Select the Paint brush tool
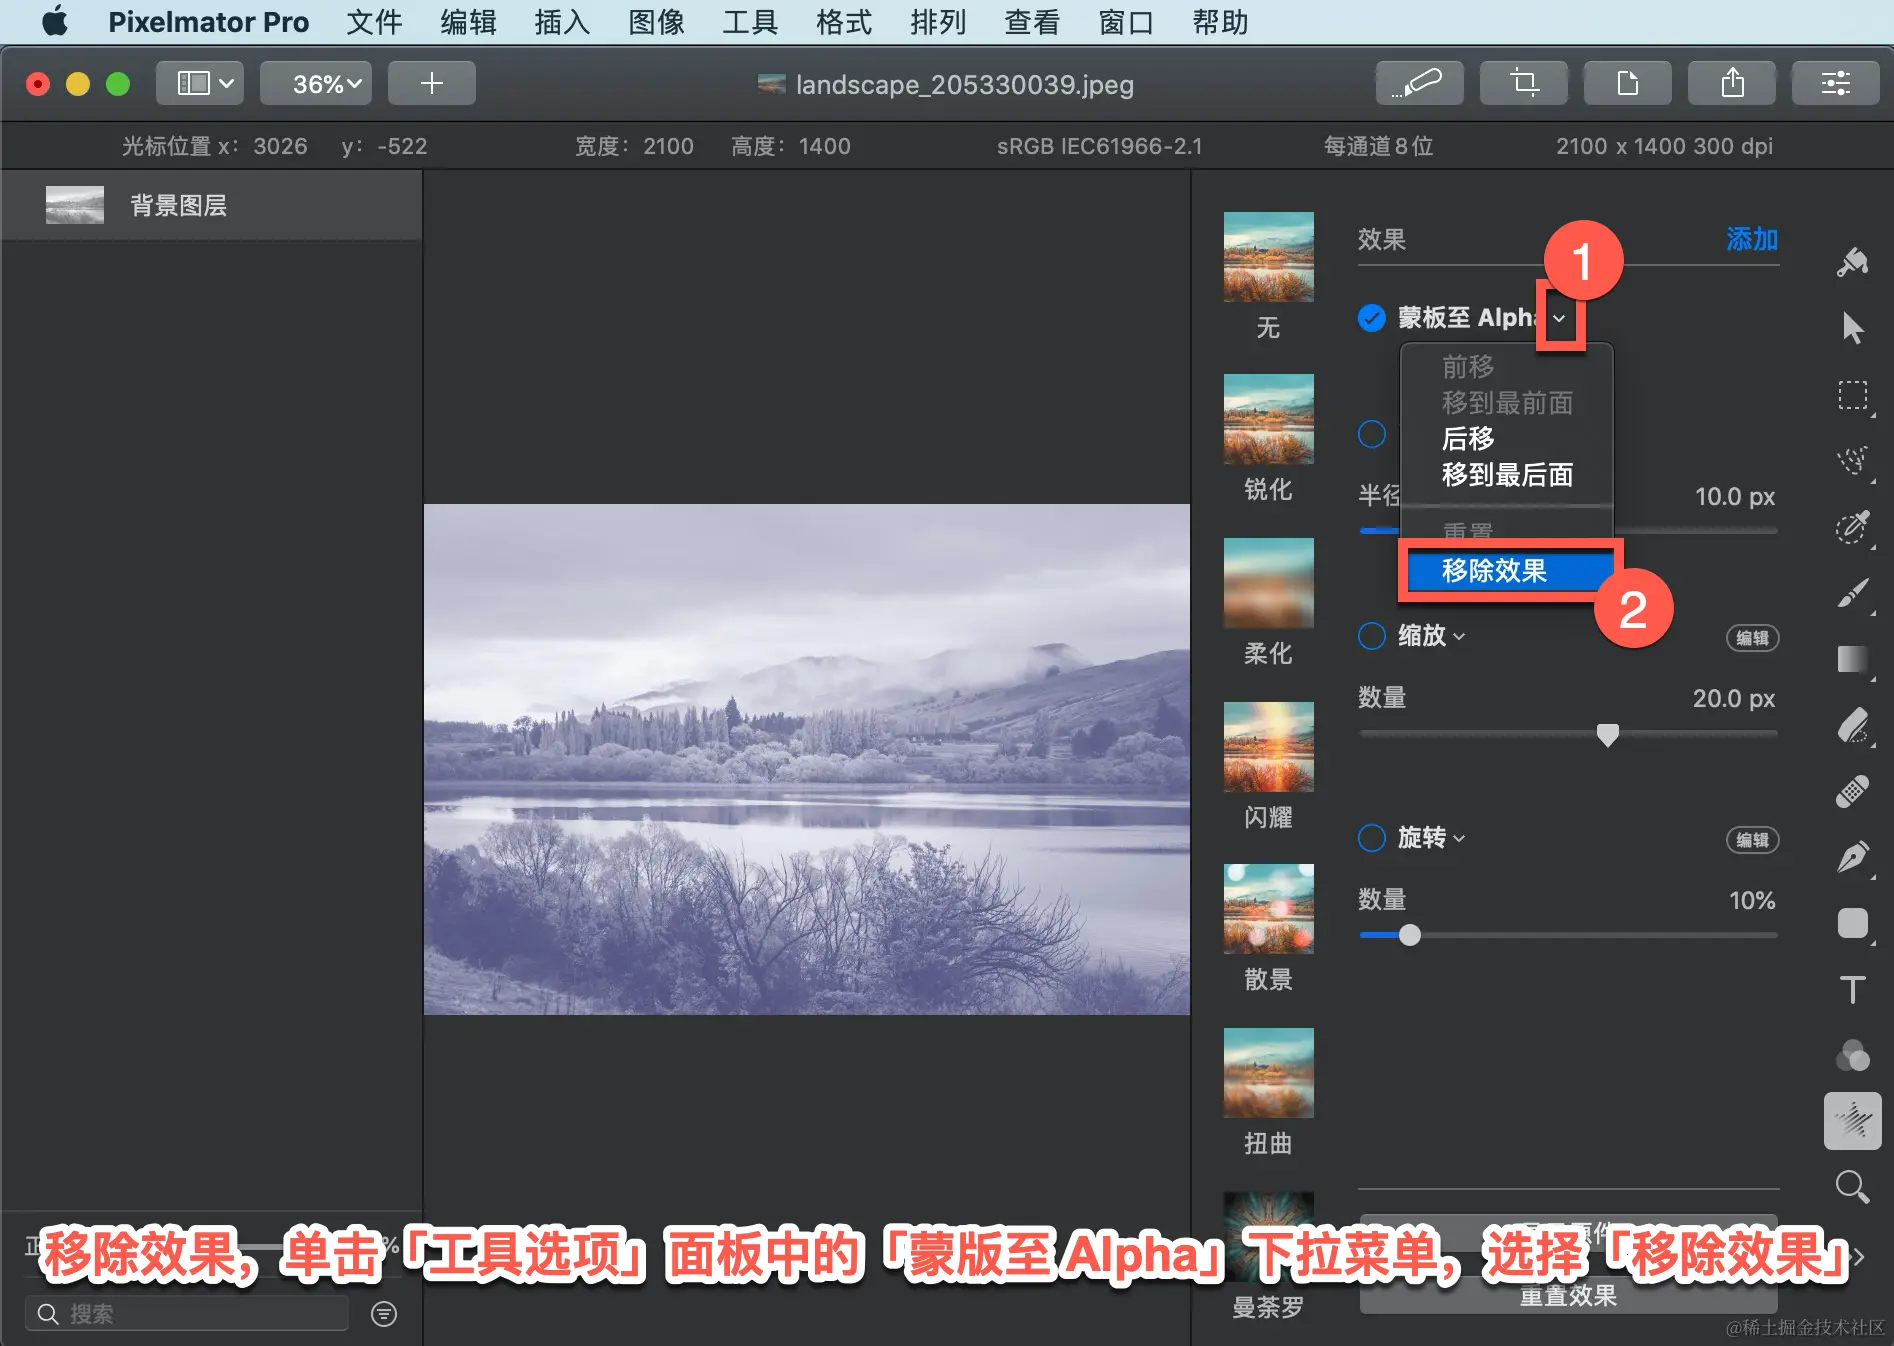Viewport: 1894px width, 1346px height. [x=1853, y=593]
